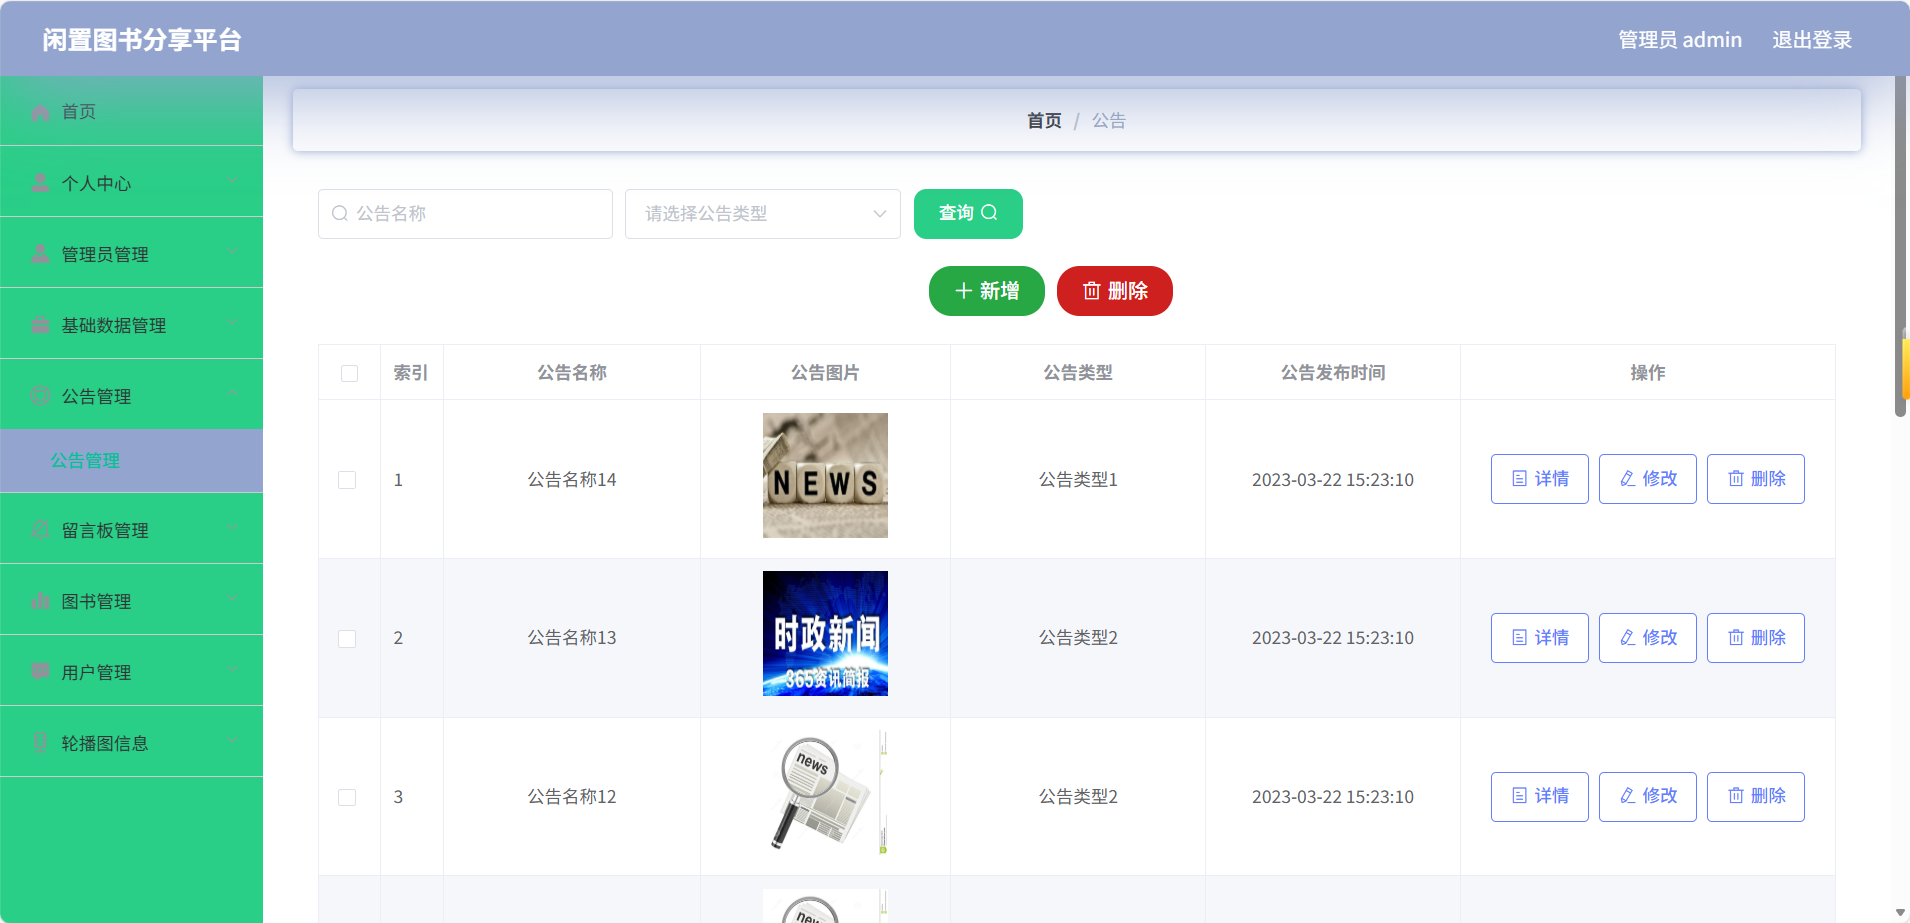This screenshot has height=923, width=1910.
Task: Click the 修改 pencil icon for 公告名称14
Action: pyautogui.click(x=1628, y=479)
